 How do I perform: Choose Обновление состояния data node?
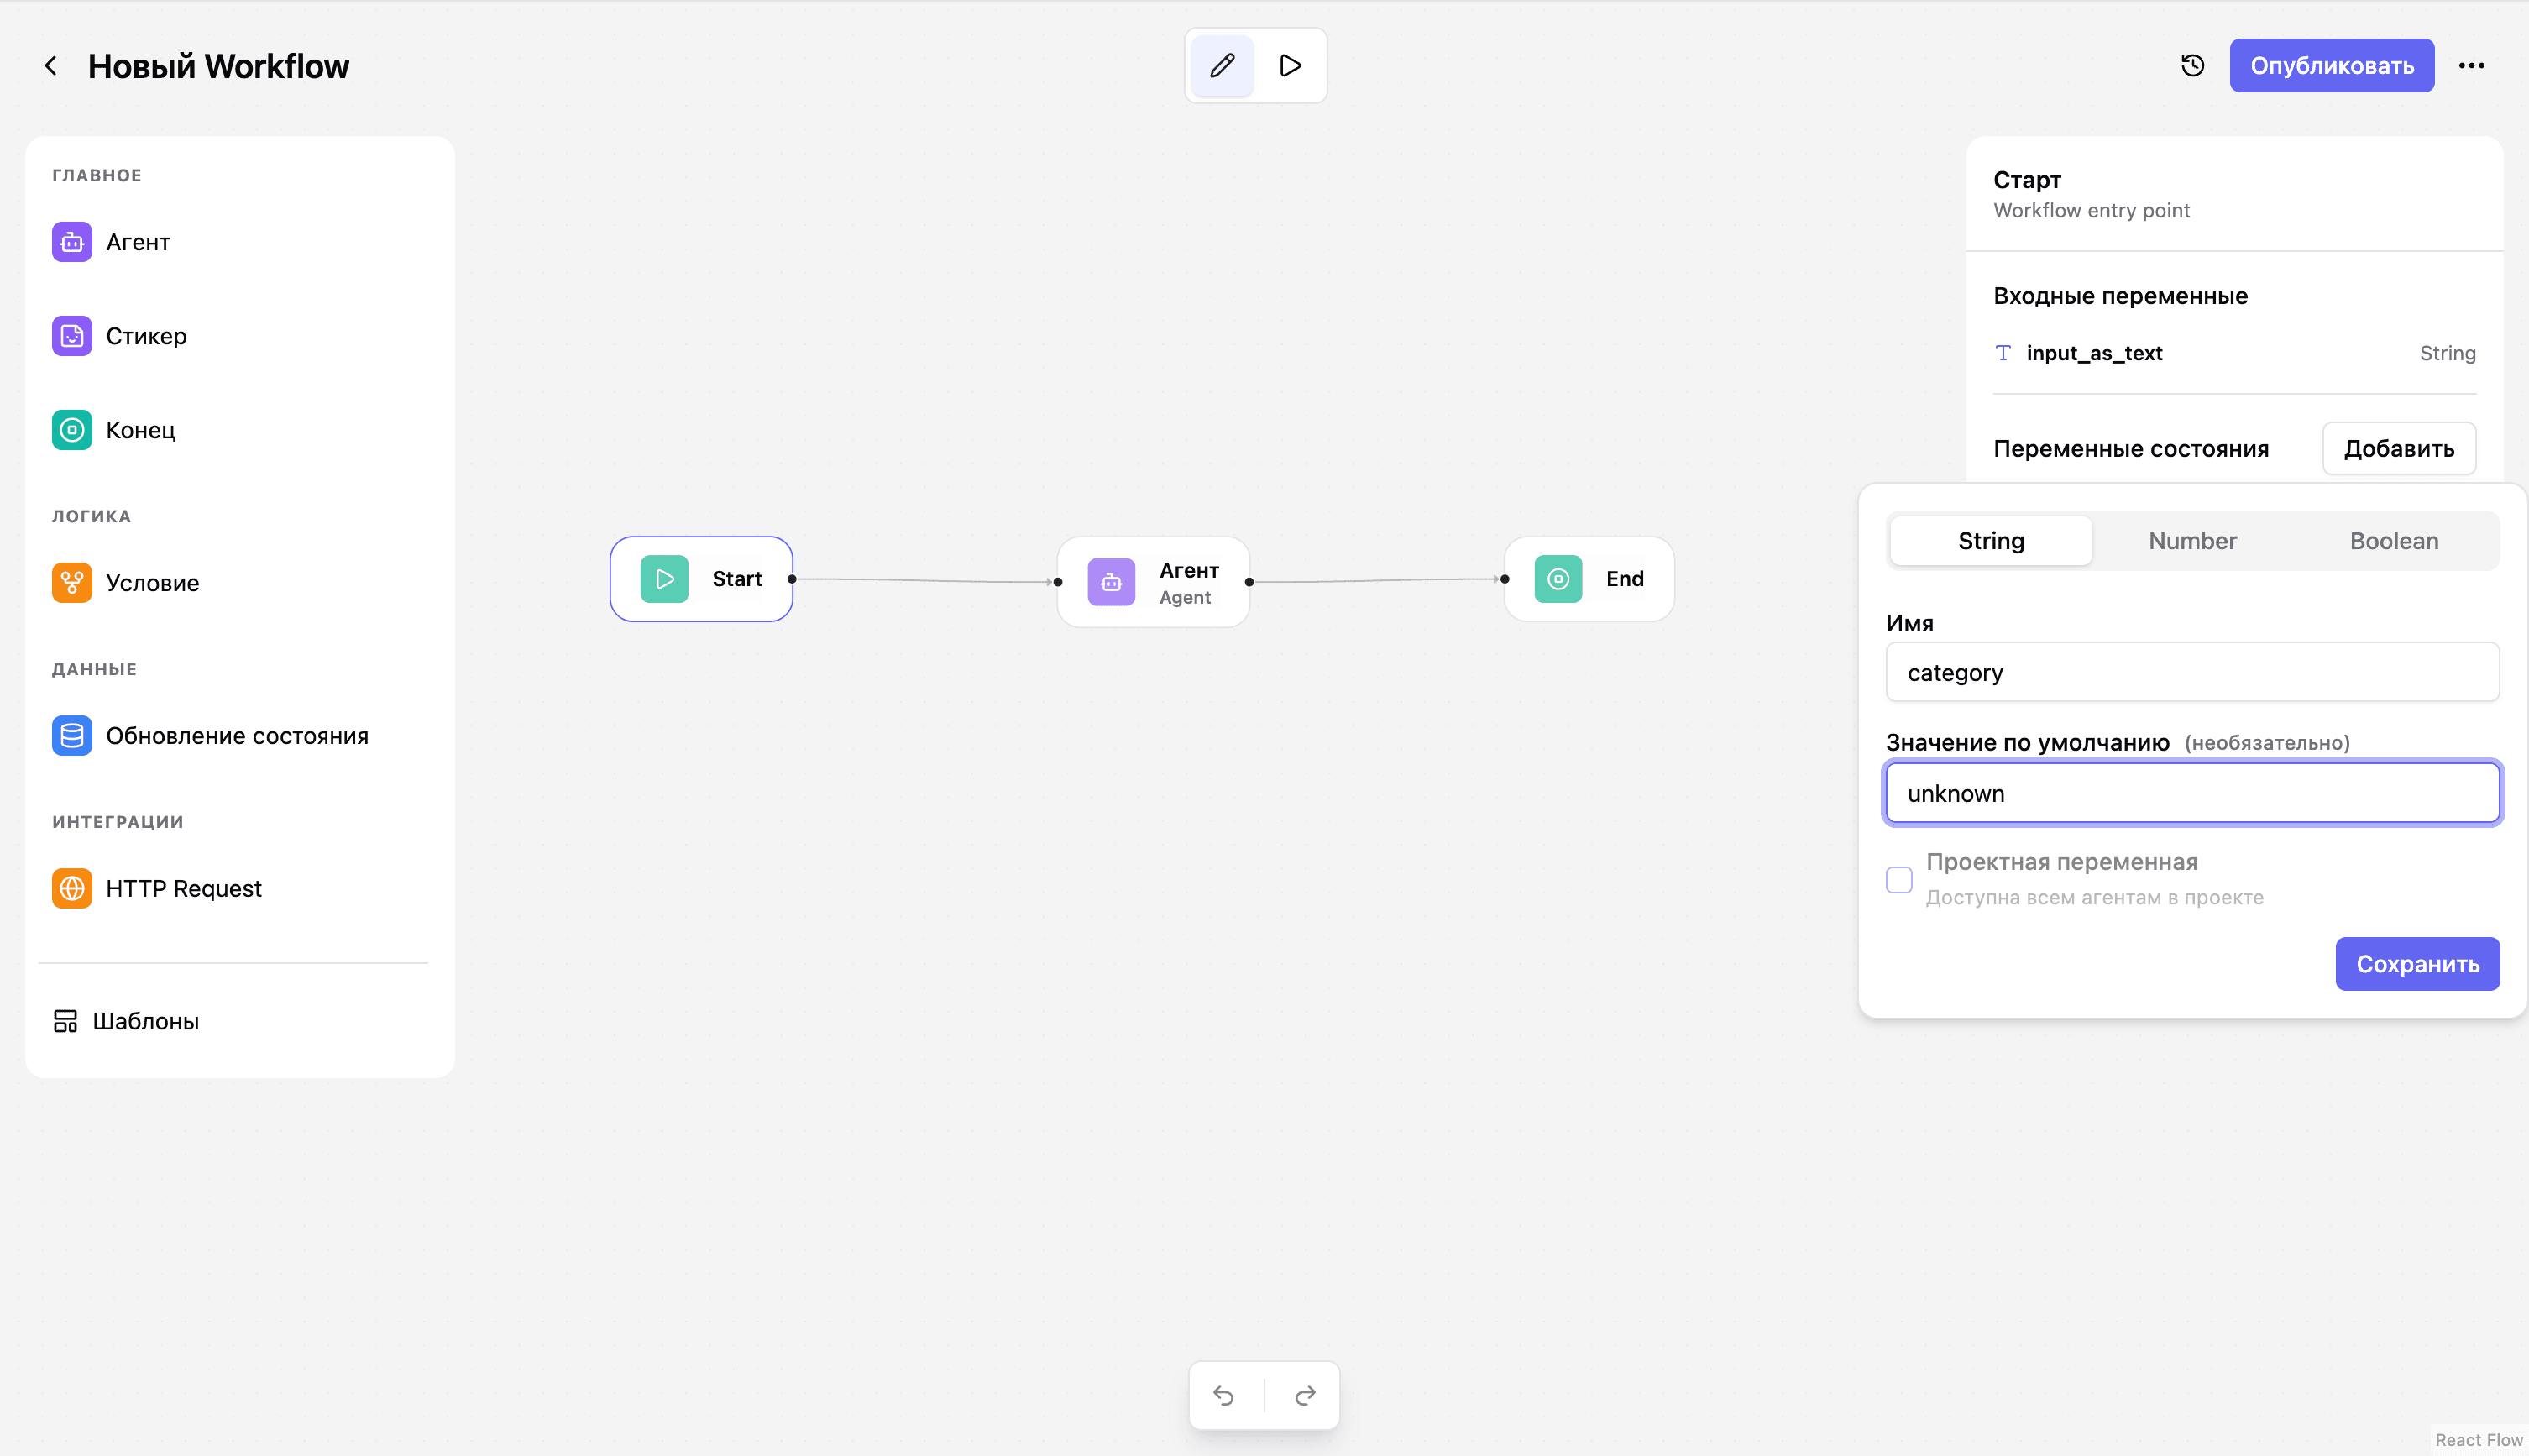click(237, 736)
